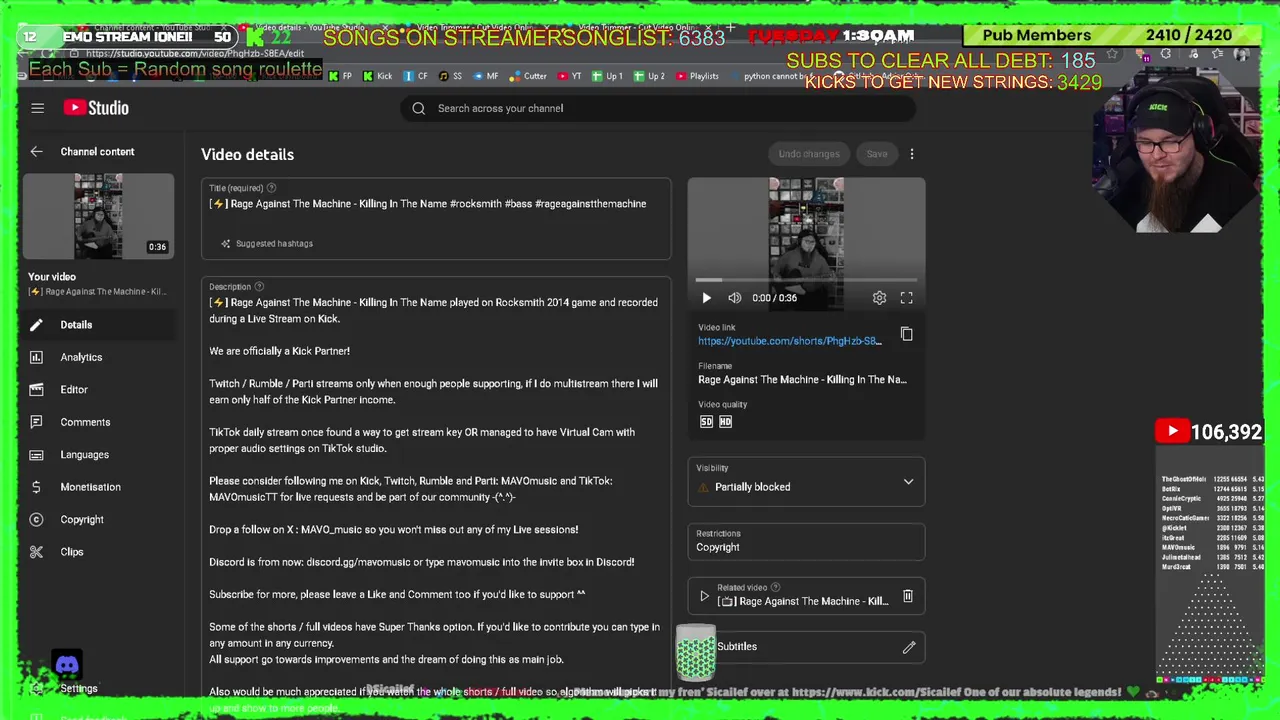Image resolution: width=1280 pixels, height=720 pixels.
Task: Open the Cutter bookmark
Action: 528,76
